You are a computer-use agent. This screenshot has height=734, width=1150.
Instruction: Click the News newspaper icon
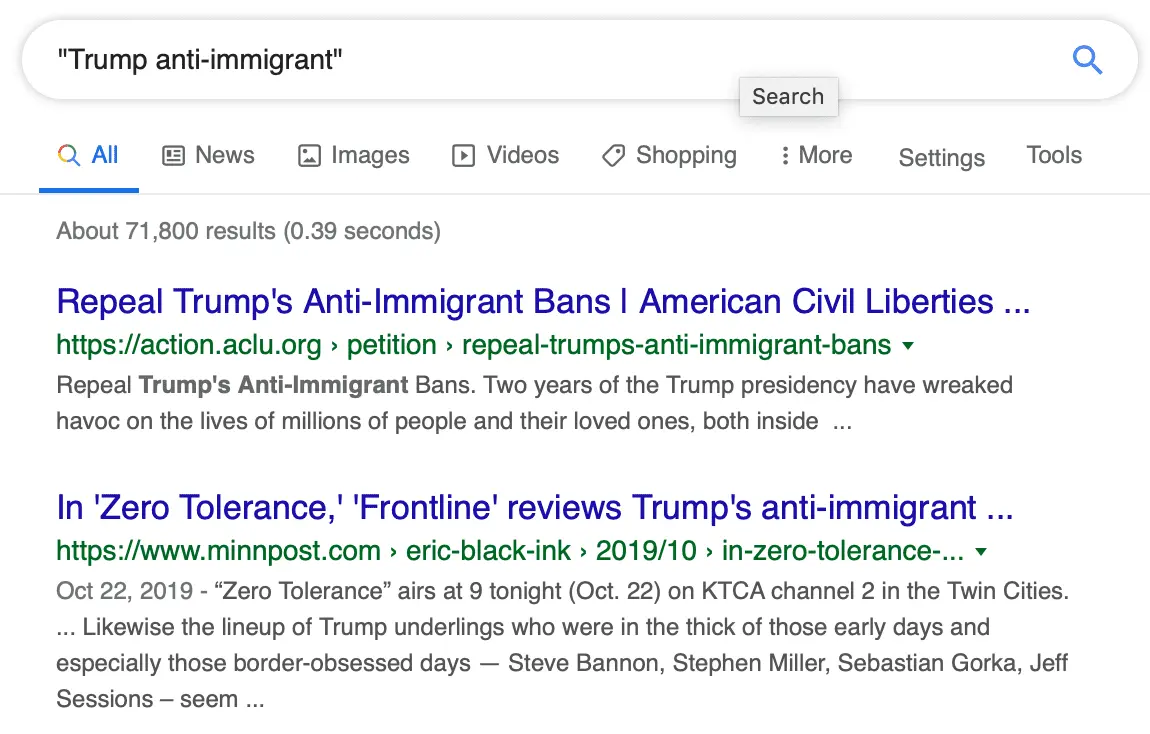[174, 156]
